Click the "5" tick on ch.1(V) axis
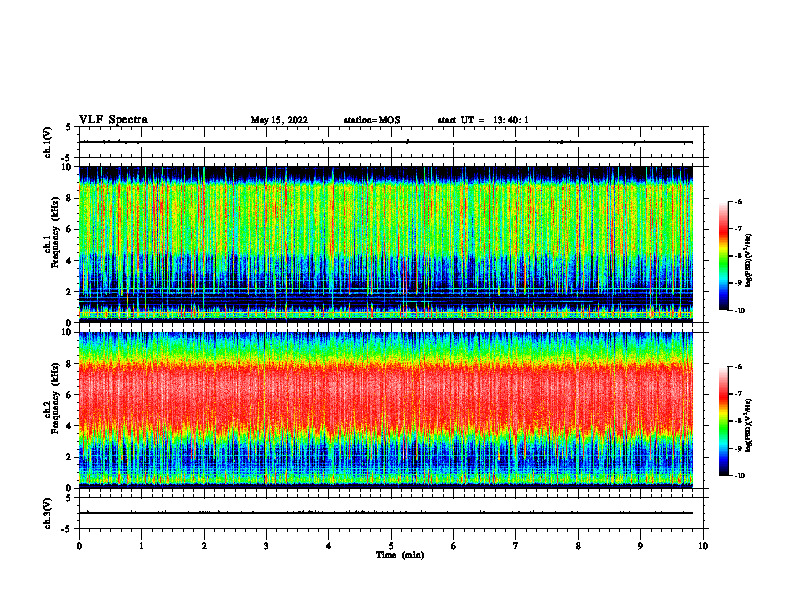This screenshot has width=792, height=612. [x=69, y=127]
